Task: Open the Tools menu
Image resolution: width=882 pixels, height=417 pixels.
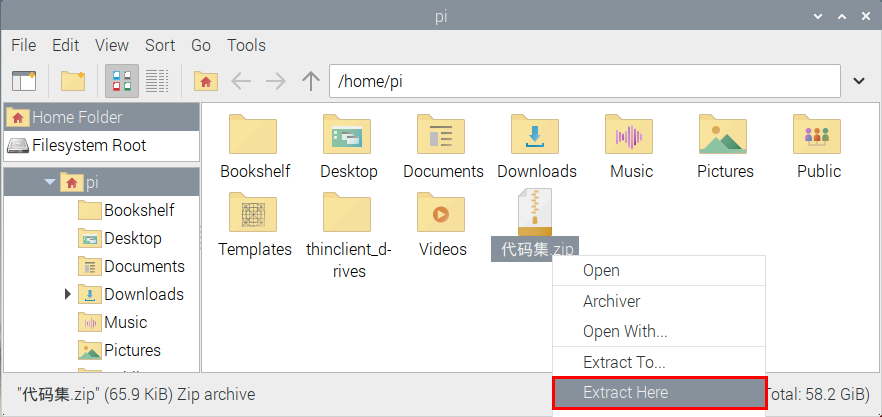Action: click(246, 45)
